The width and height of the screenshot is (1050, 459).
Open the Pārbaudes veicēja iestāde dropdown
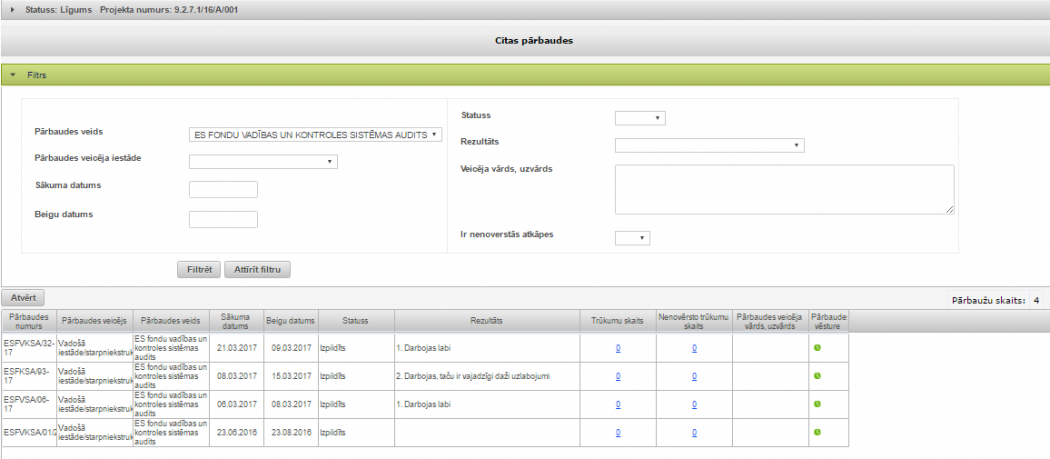point(263,161)
